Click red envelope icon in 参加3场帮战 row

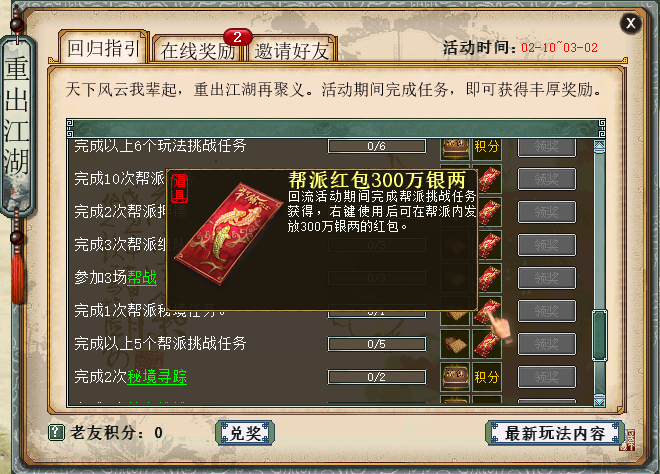tap(489, 278)
